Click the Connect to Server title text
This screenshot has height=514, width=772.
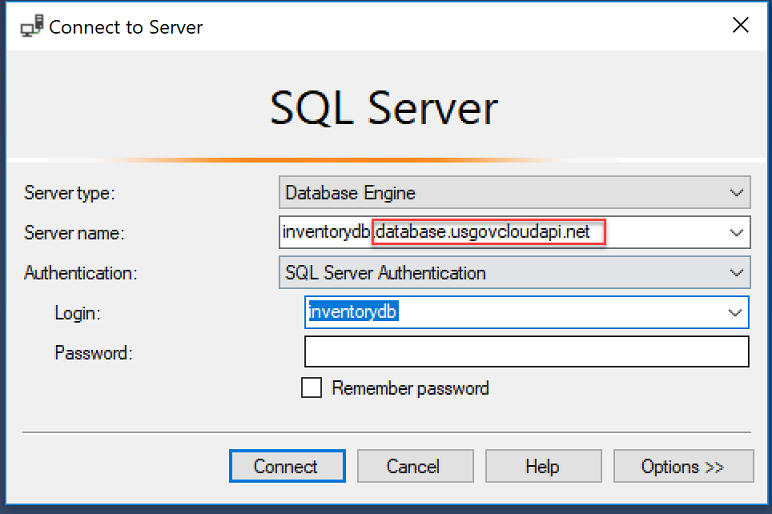click(x=126, y=27)
